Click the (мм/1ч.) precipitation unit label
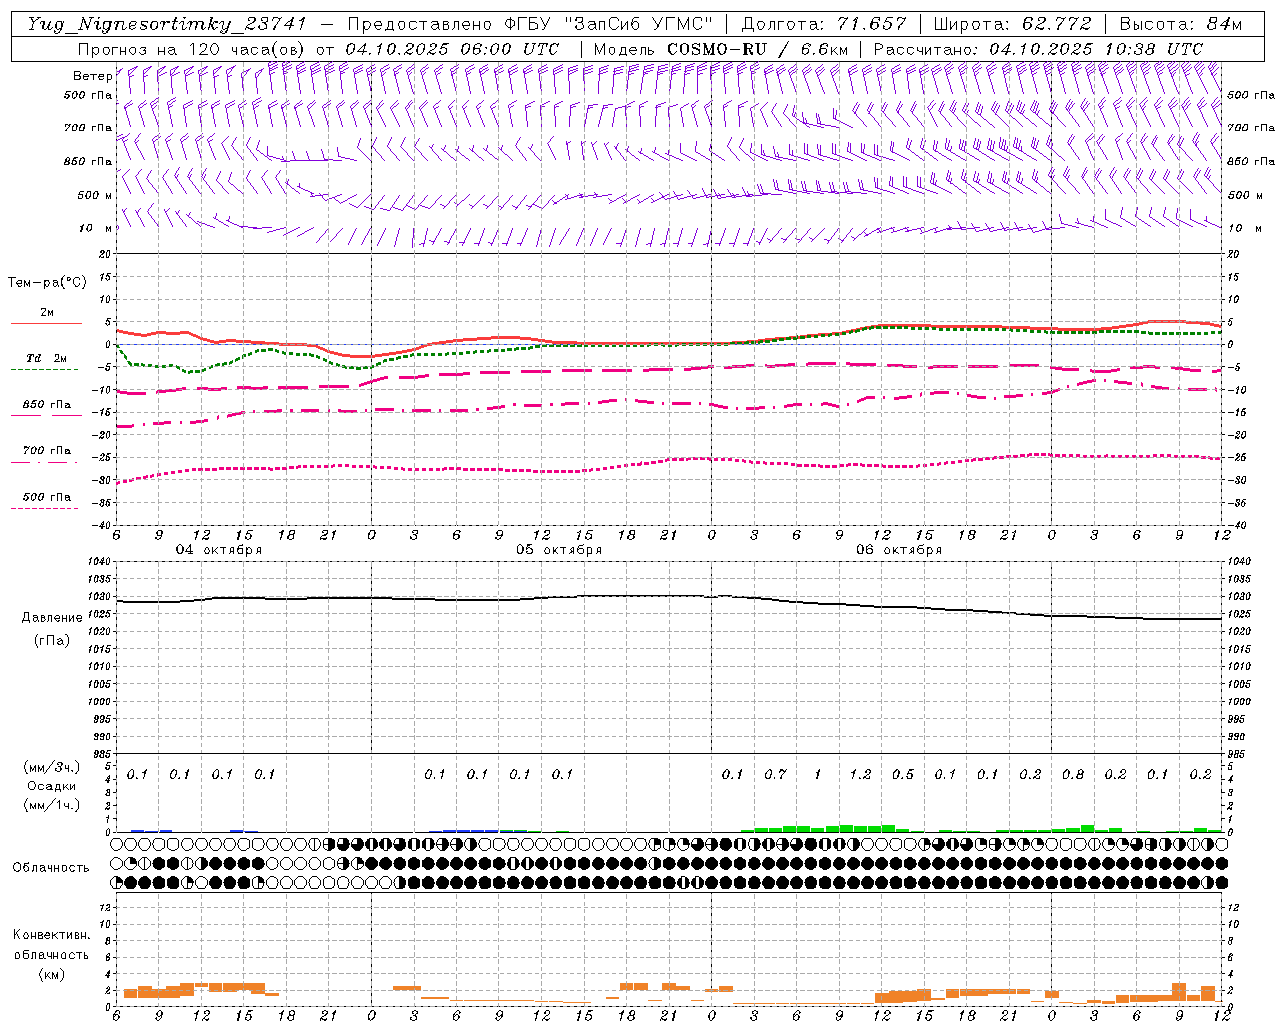The image size is (1280, 1024). 51,805
